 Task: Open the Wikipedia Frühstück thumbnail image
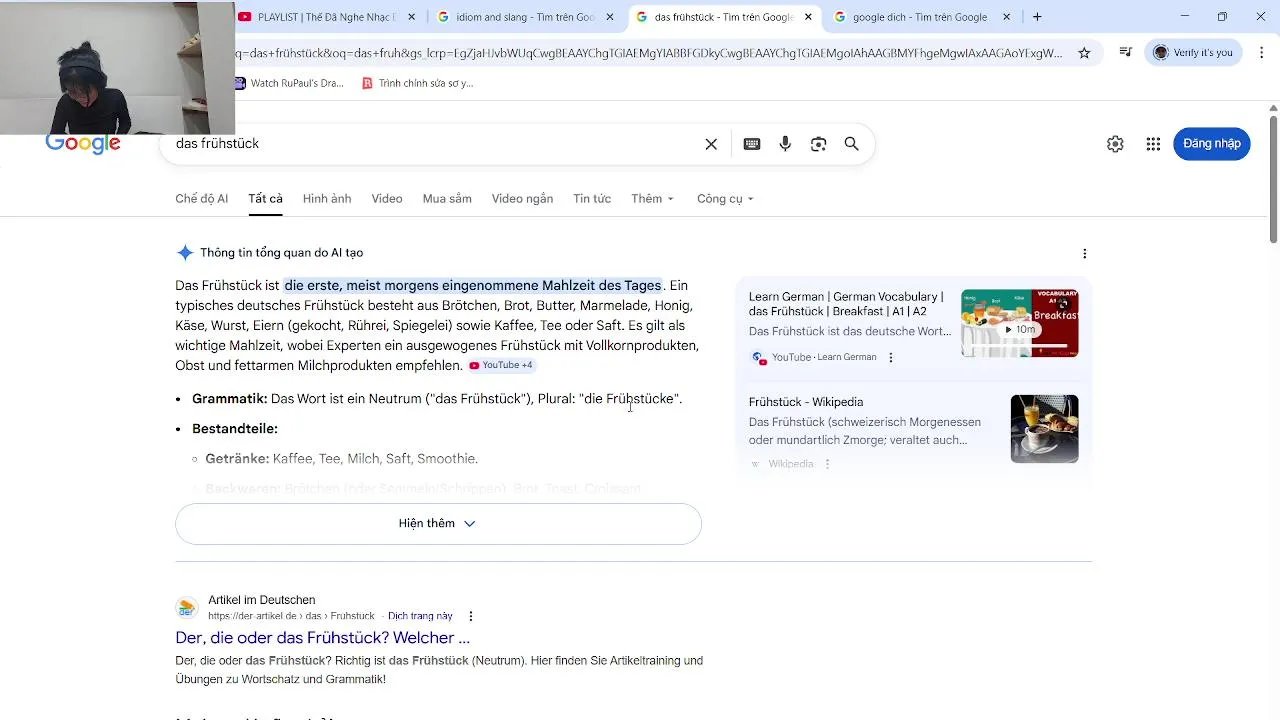[x=1044, y=429]
